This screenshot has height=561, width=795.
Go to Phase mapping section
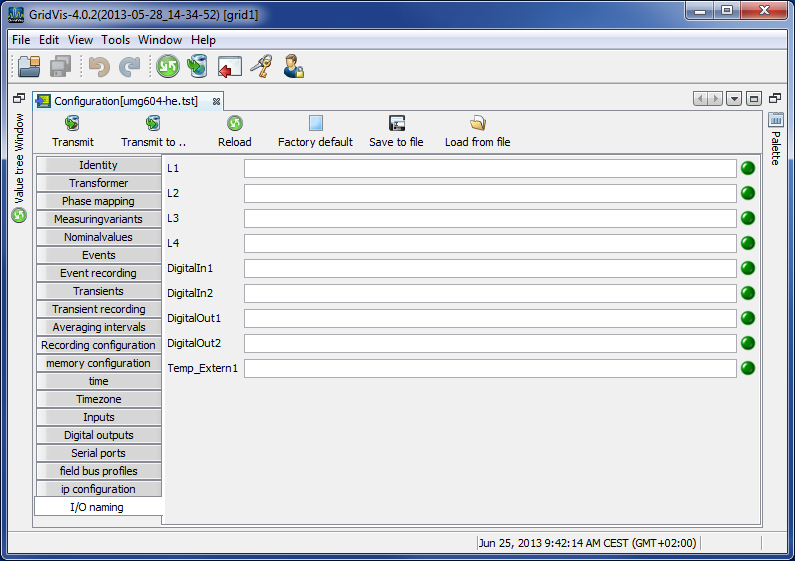(x=98, y=201)
